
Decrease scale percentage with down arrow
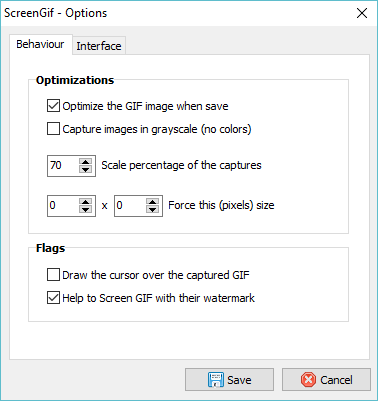coord(86,169)
